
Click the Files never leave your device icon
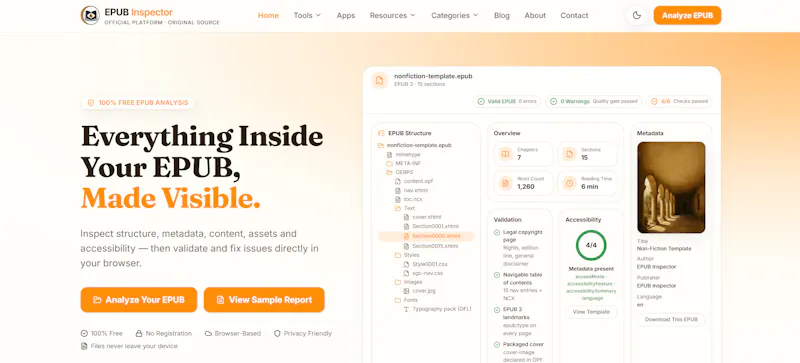point(84,346)
